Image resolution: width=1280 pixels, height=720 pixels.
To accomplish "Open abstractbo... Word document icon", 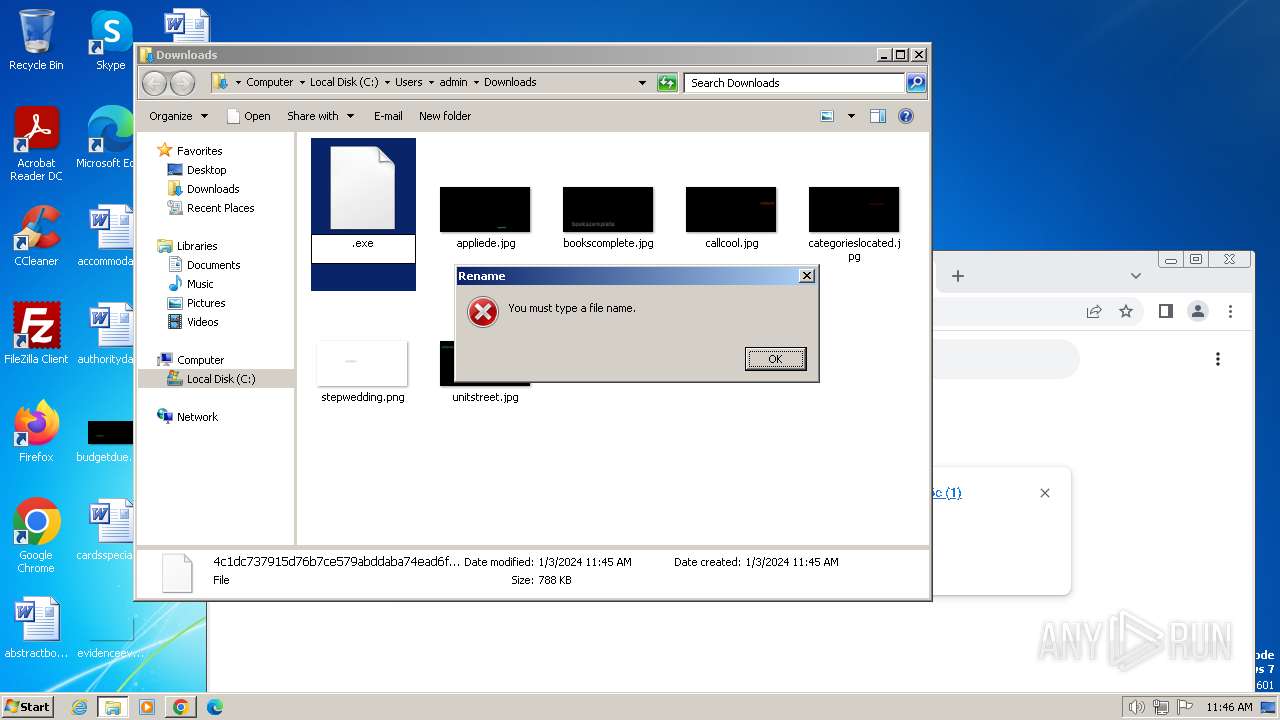I will (36, 628).
